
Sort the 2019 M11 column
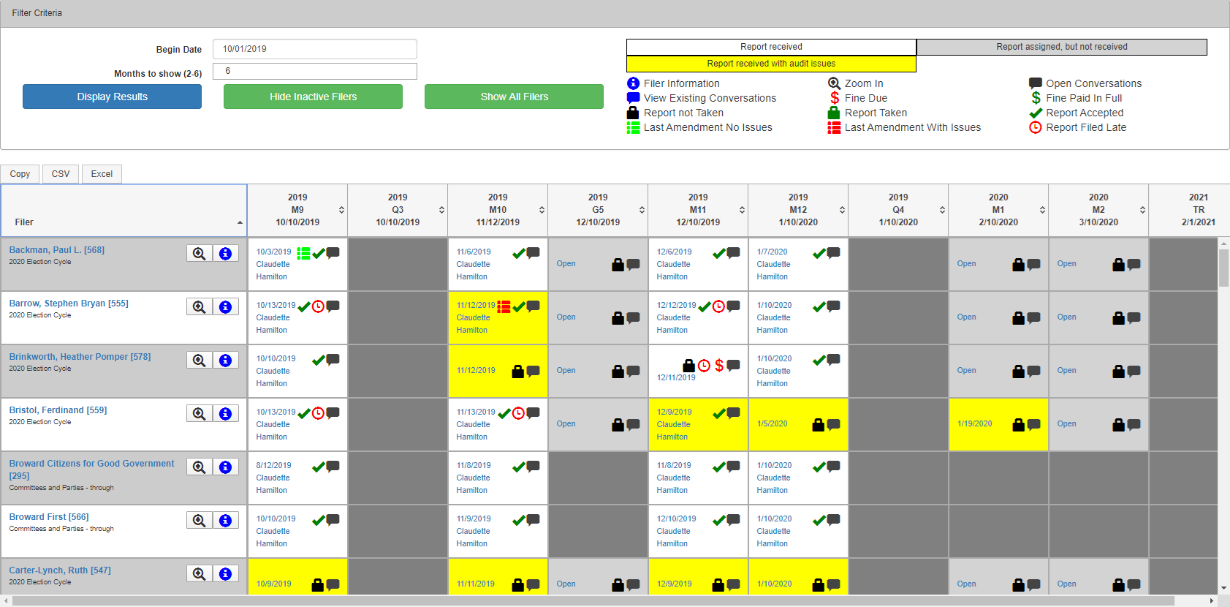tap(698, 210)
